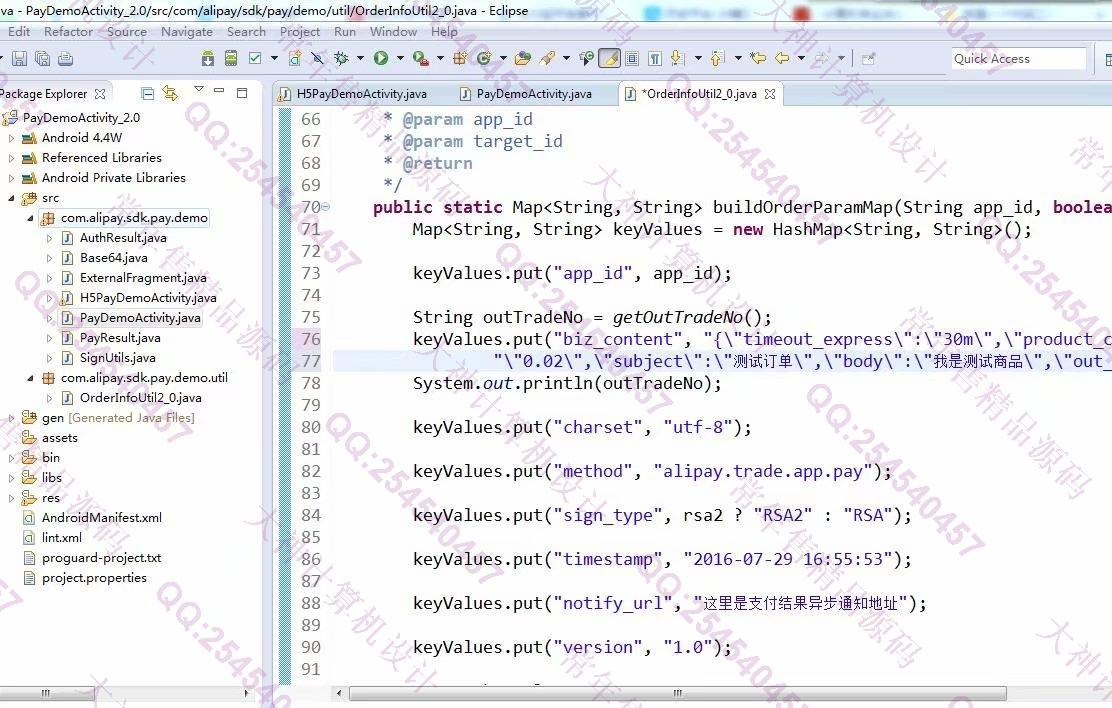Toggle code folding marker at line 70
The width and height of the screenshot is (1112, 708).
(x=326, y=207)
